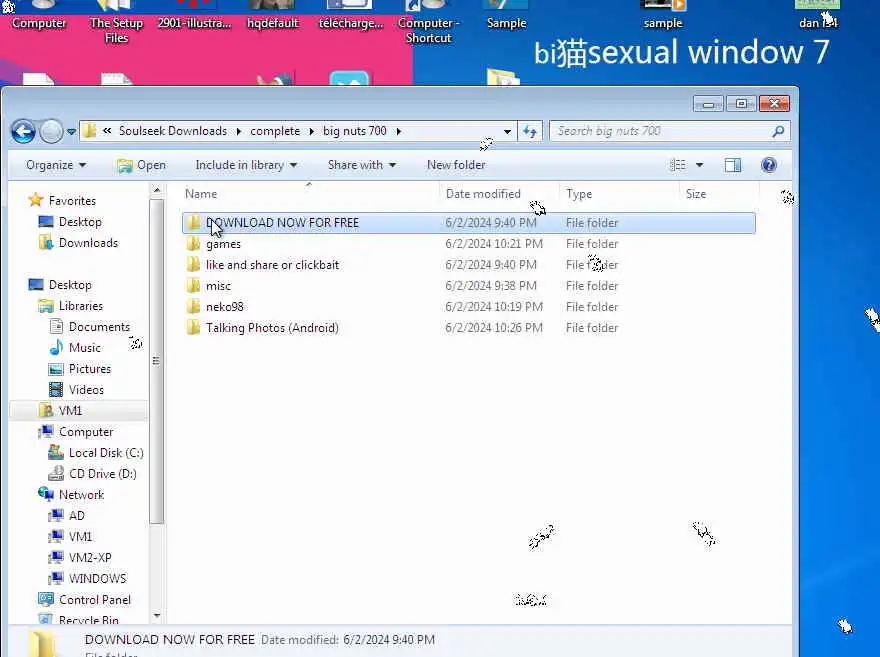
Task: Expand arrow after big nuts 700 breadcrumb
Action: point(398,132)
